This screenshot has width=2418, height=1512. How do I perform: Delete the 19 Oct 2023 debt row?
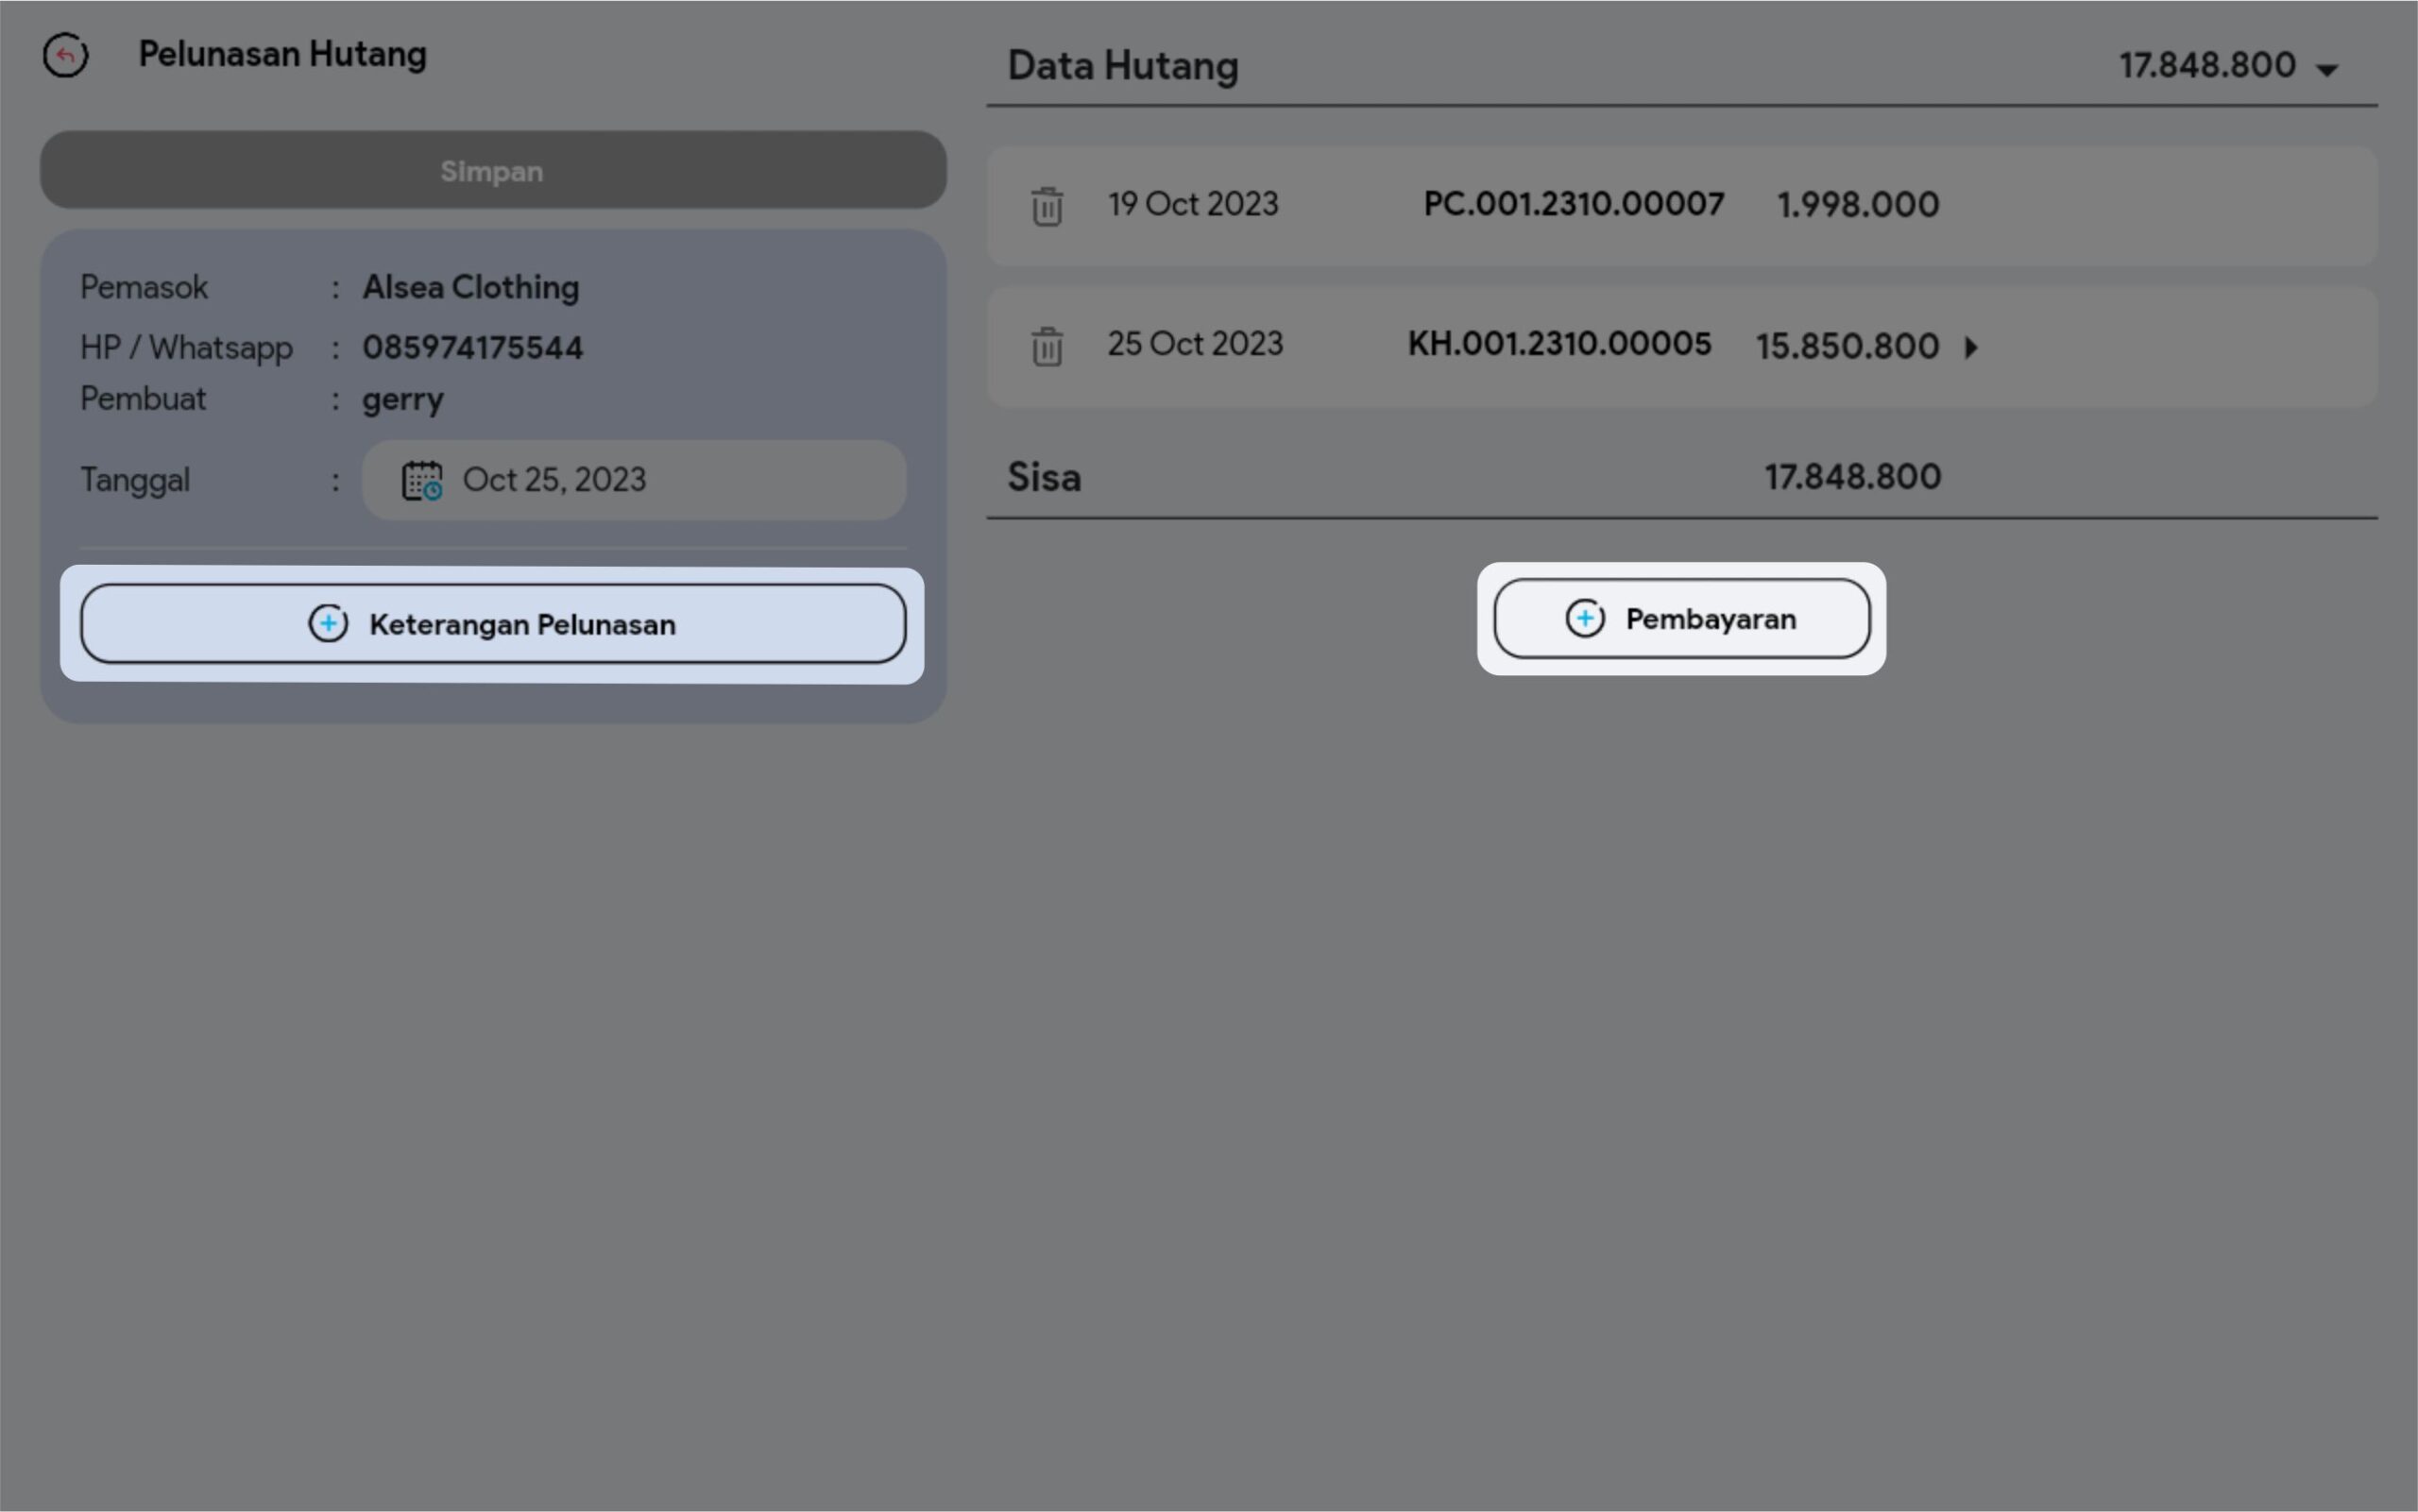tap(1046, 206)
